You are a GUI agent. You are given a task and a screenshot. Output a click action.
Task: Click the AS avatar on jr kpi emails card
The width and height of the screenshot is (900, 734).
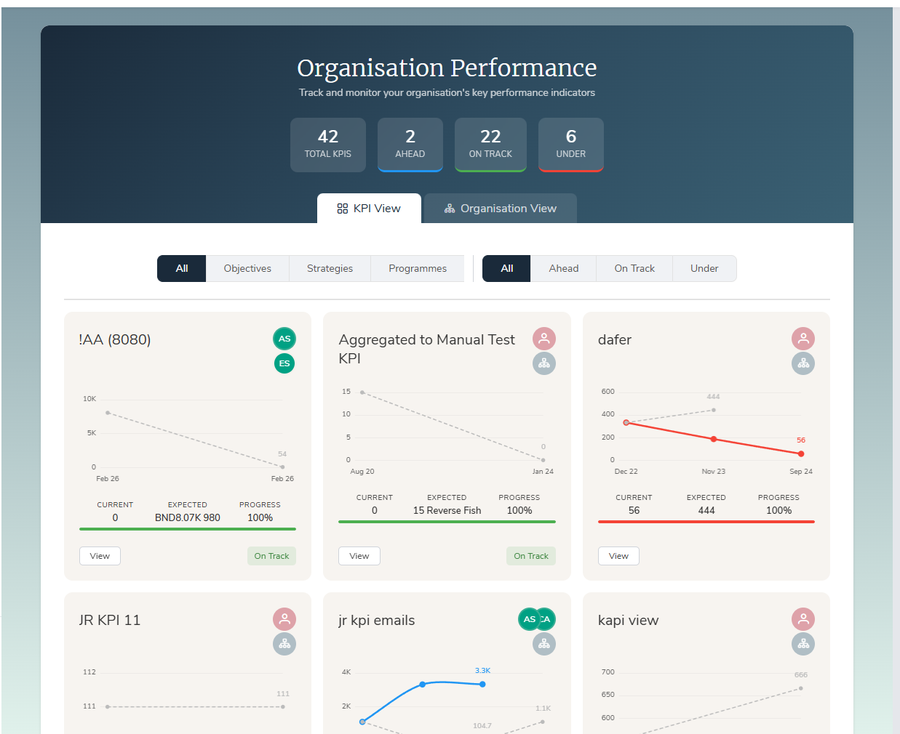(x=528, y=620)
